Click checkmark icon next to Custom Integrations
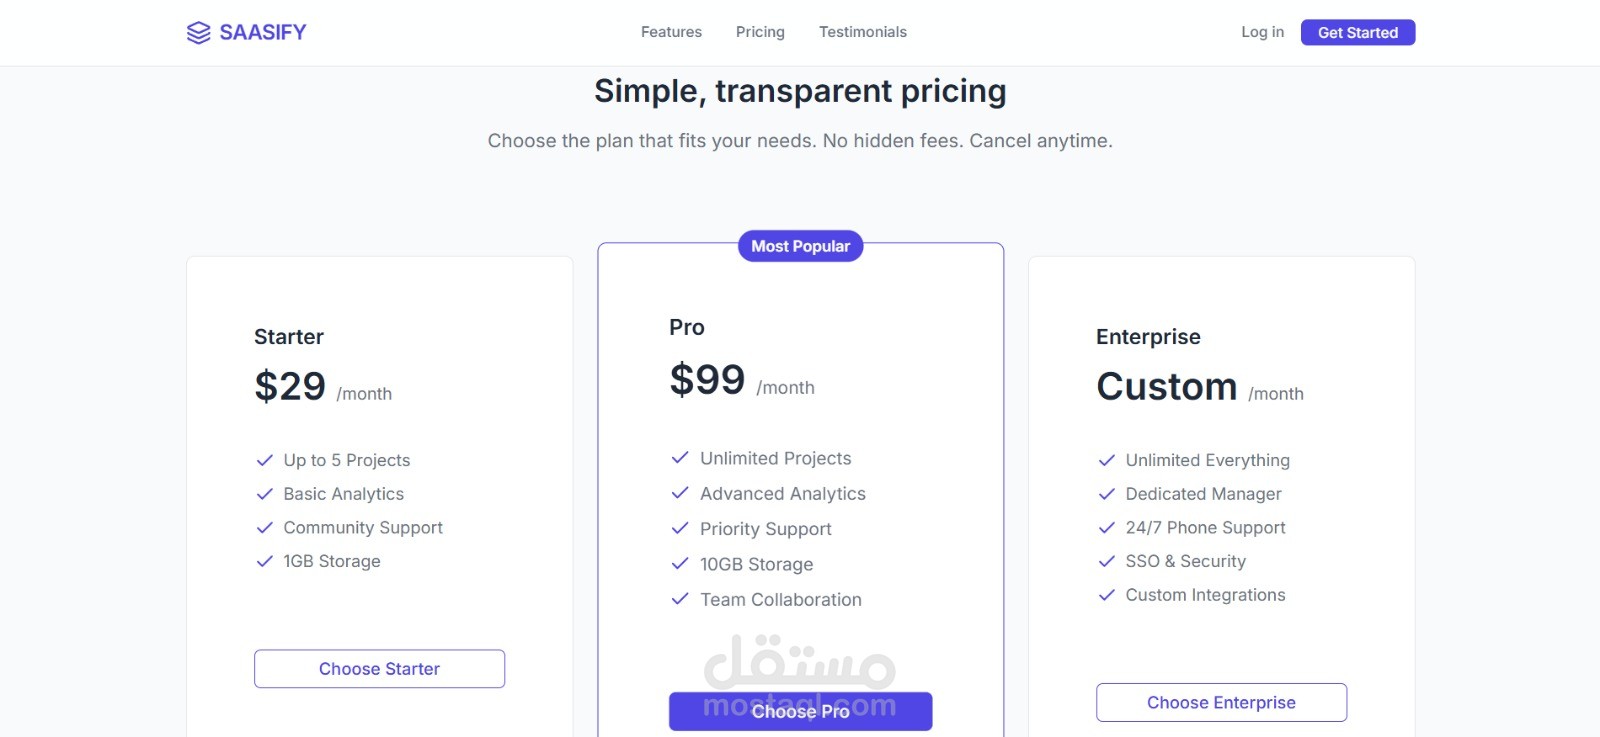This screenshot has width=1600, height=737. tap(1107, 595)
